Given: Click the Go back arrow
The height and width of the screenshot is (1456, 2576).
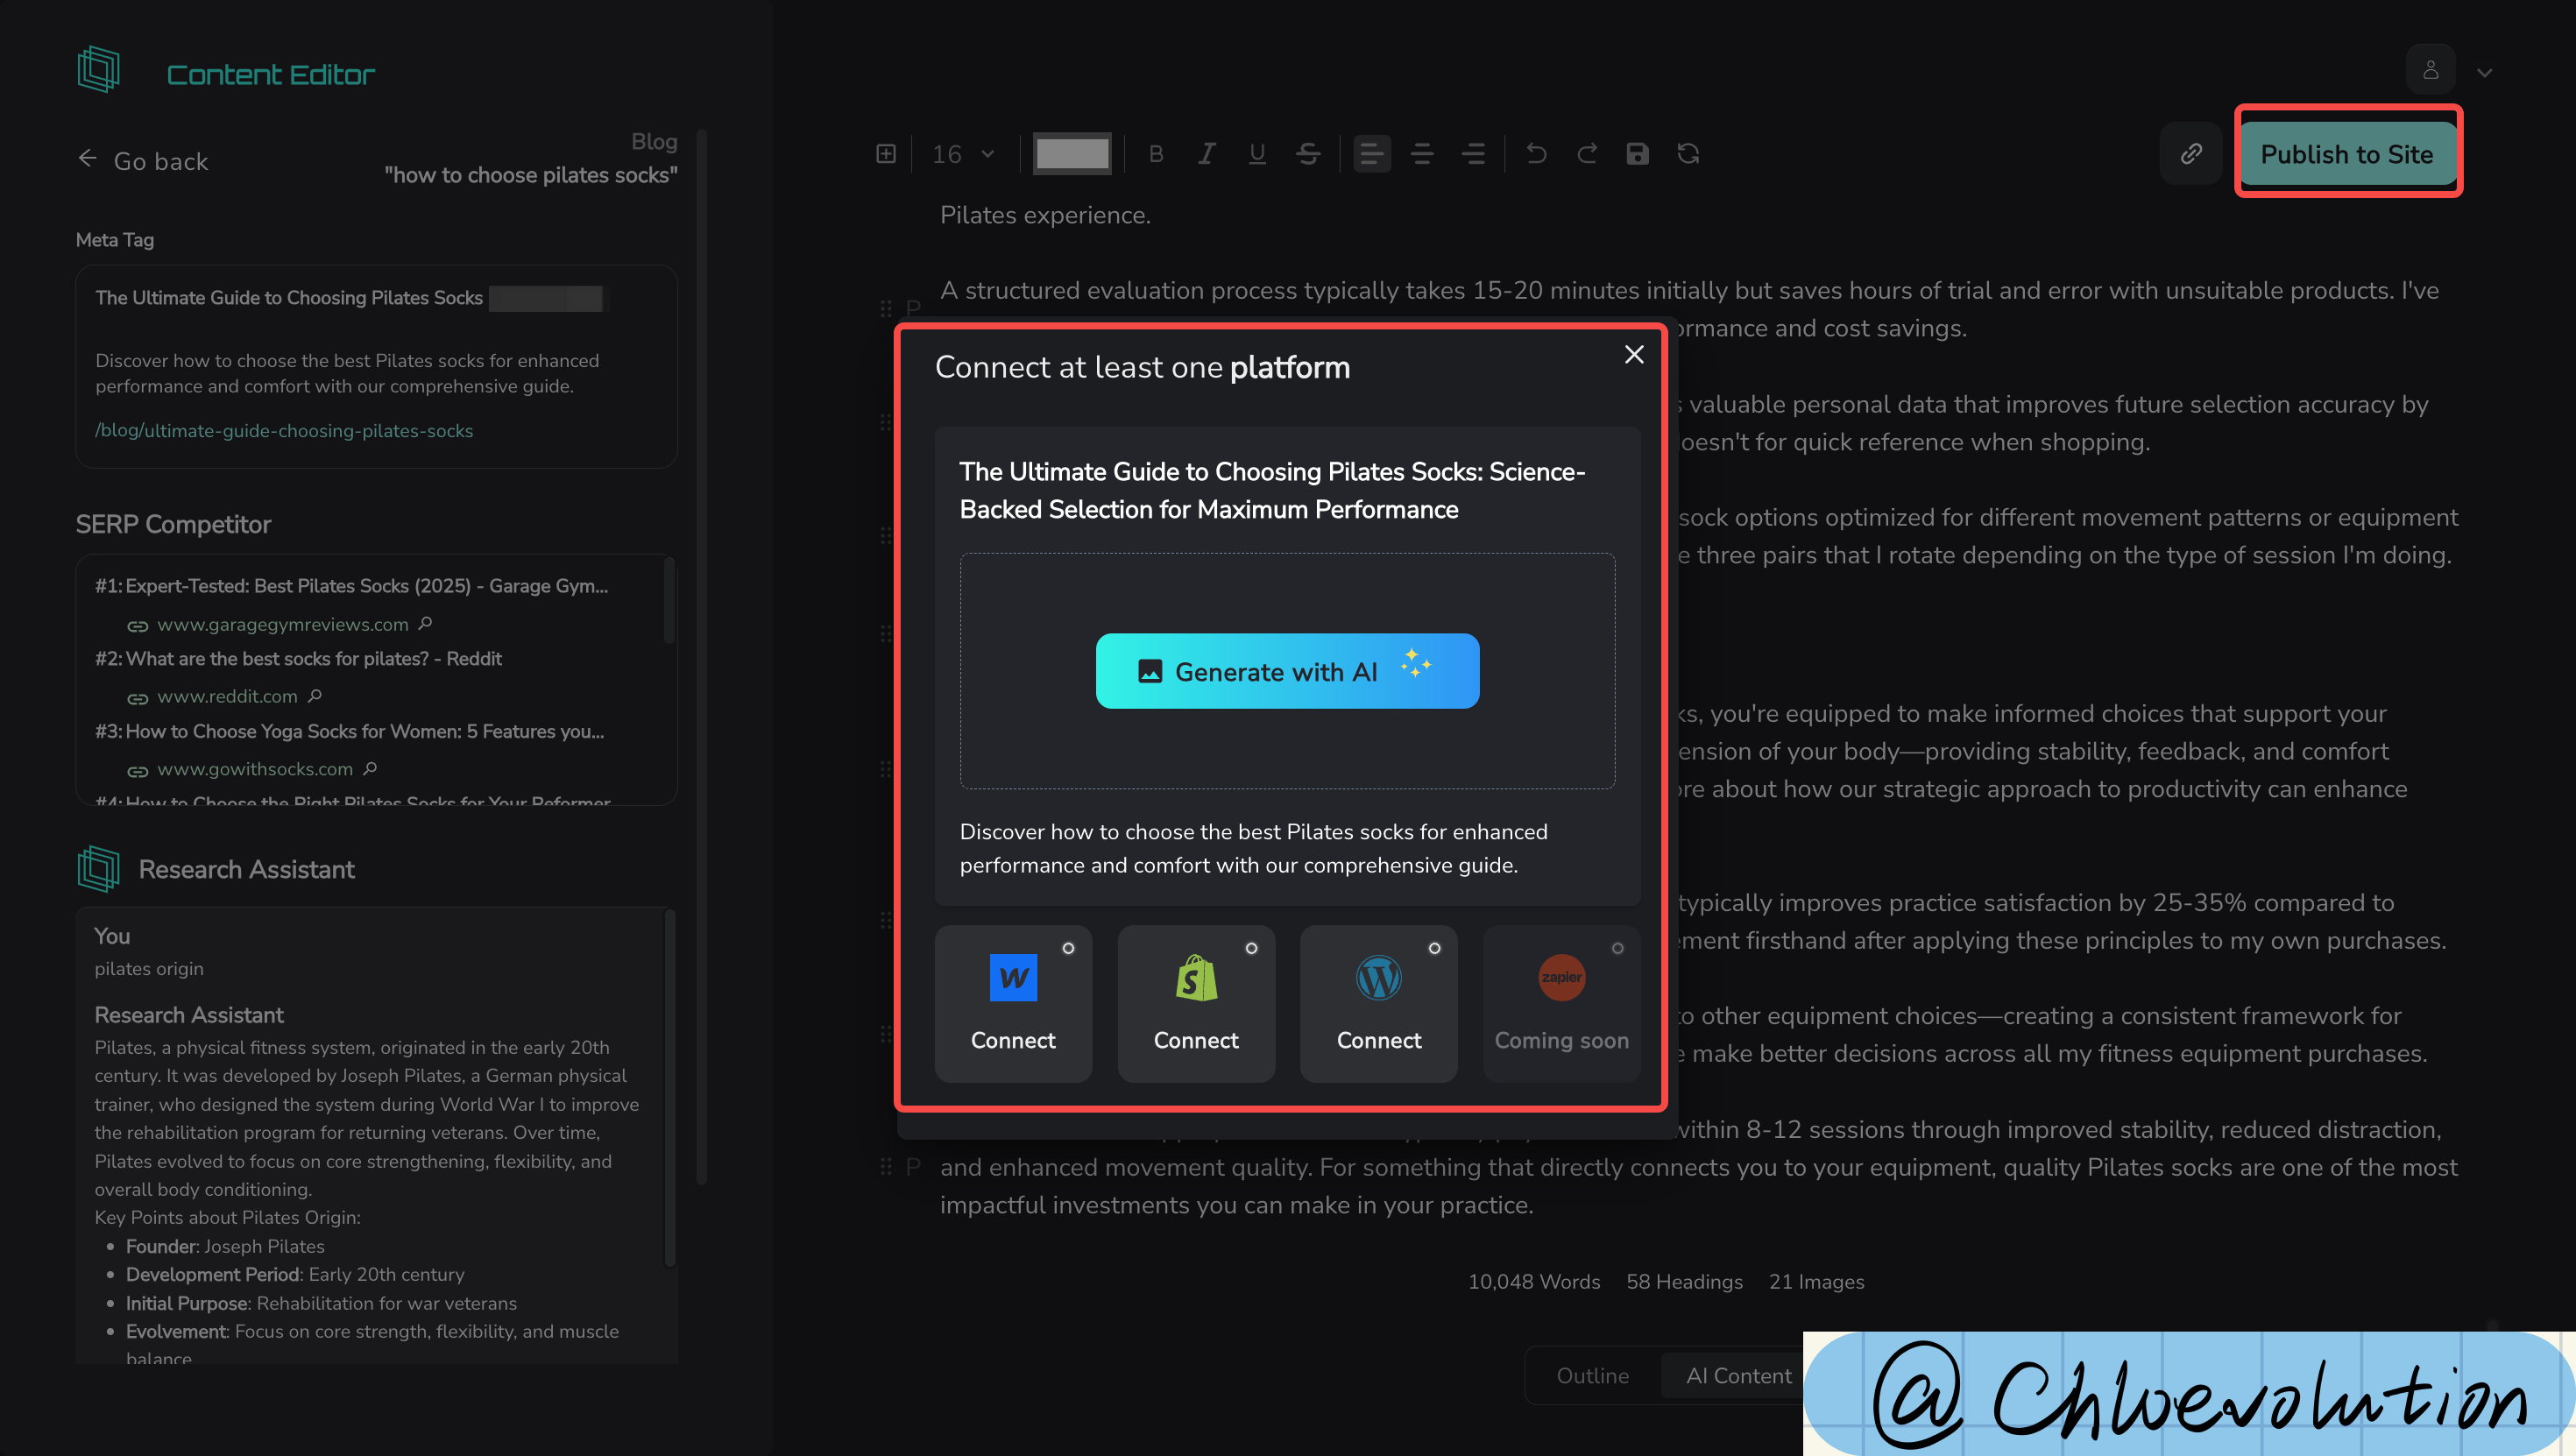Looking at the screenshot, I should [88, 159].
